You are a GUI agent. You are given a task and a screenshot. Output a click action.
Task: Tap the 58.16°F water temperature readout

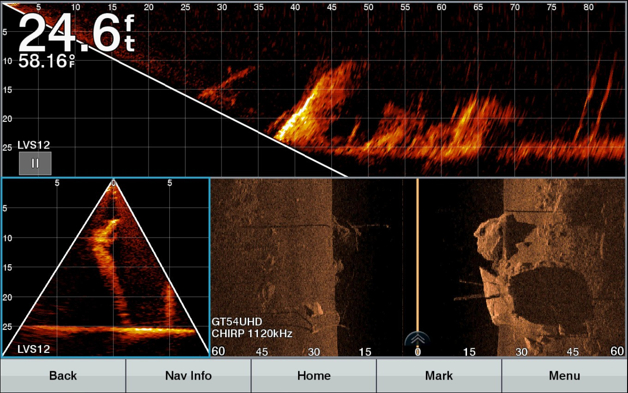click(46, 61)
